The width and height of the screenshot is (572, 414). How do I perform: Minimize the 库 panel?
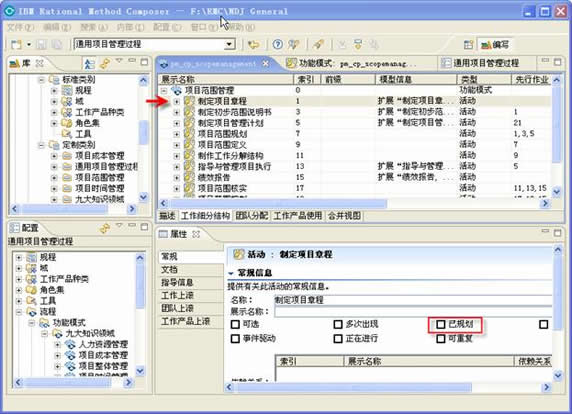point(132,61)
